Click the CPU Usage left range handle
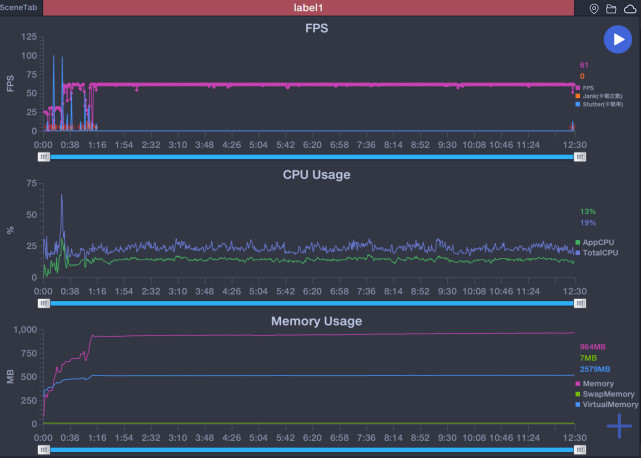Image resolution: width=641 pixels, height=458 pixels. click(x=44, y=303)
